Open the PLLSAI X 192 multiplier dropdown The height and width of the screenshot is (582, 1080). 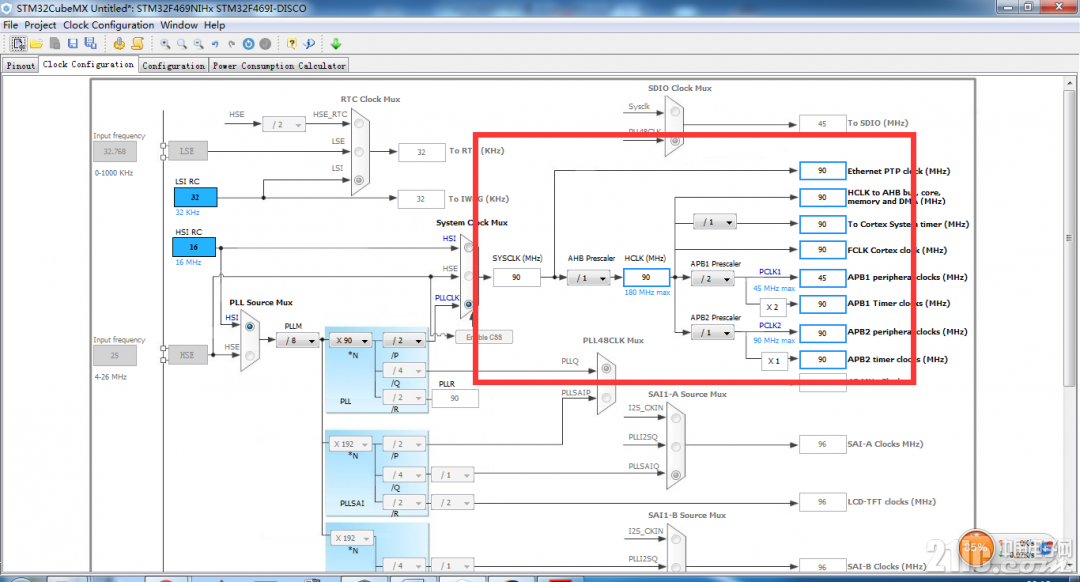click(x=351, y=444)
